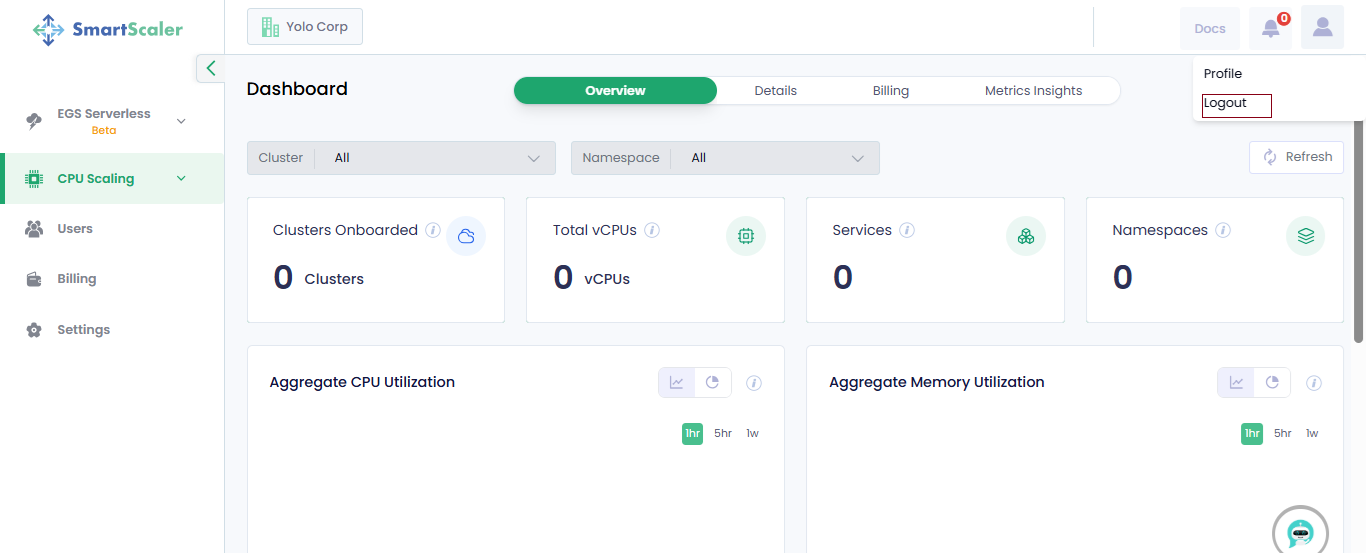The height and width of the screenshot is (553, 1366).
Task: Expand the EGS Serverless menu
Action: [181, 121]
